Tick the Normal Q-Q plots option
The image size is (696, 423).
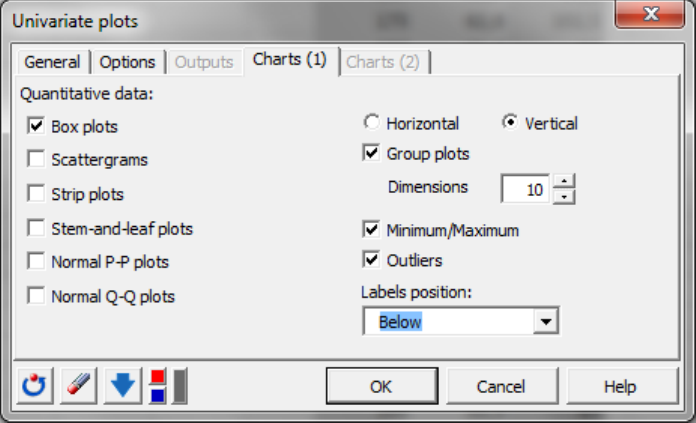click(x=36, y=296)
